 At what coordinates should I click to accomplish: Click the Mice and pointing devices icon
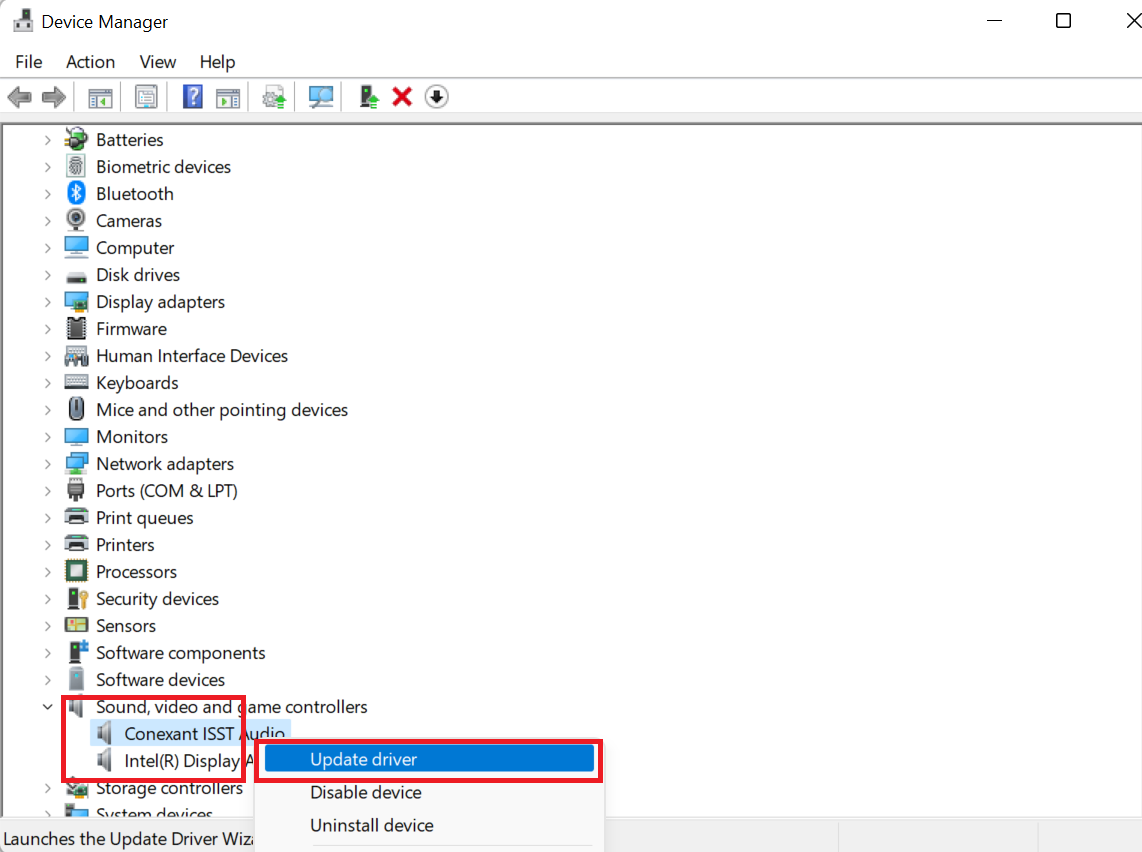[76, 409]
